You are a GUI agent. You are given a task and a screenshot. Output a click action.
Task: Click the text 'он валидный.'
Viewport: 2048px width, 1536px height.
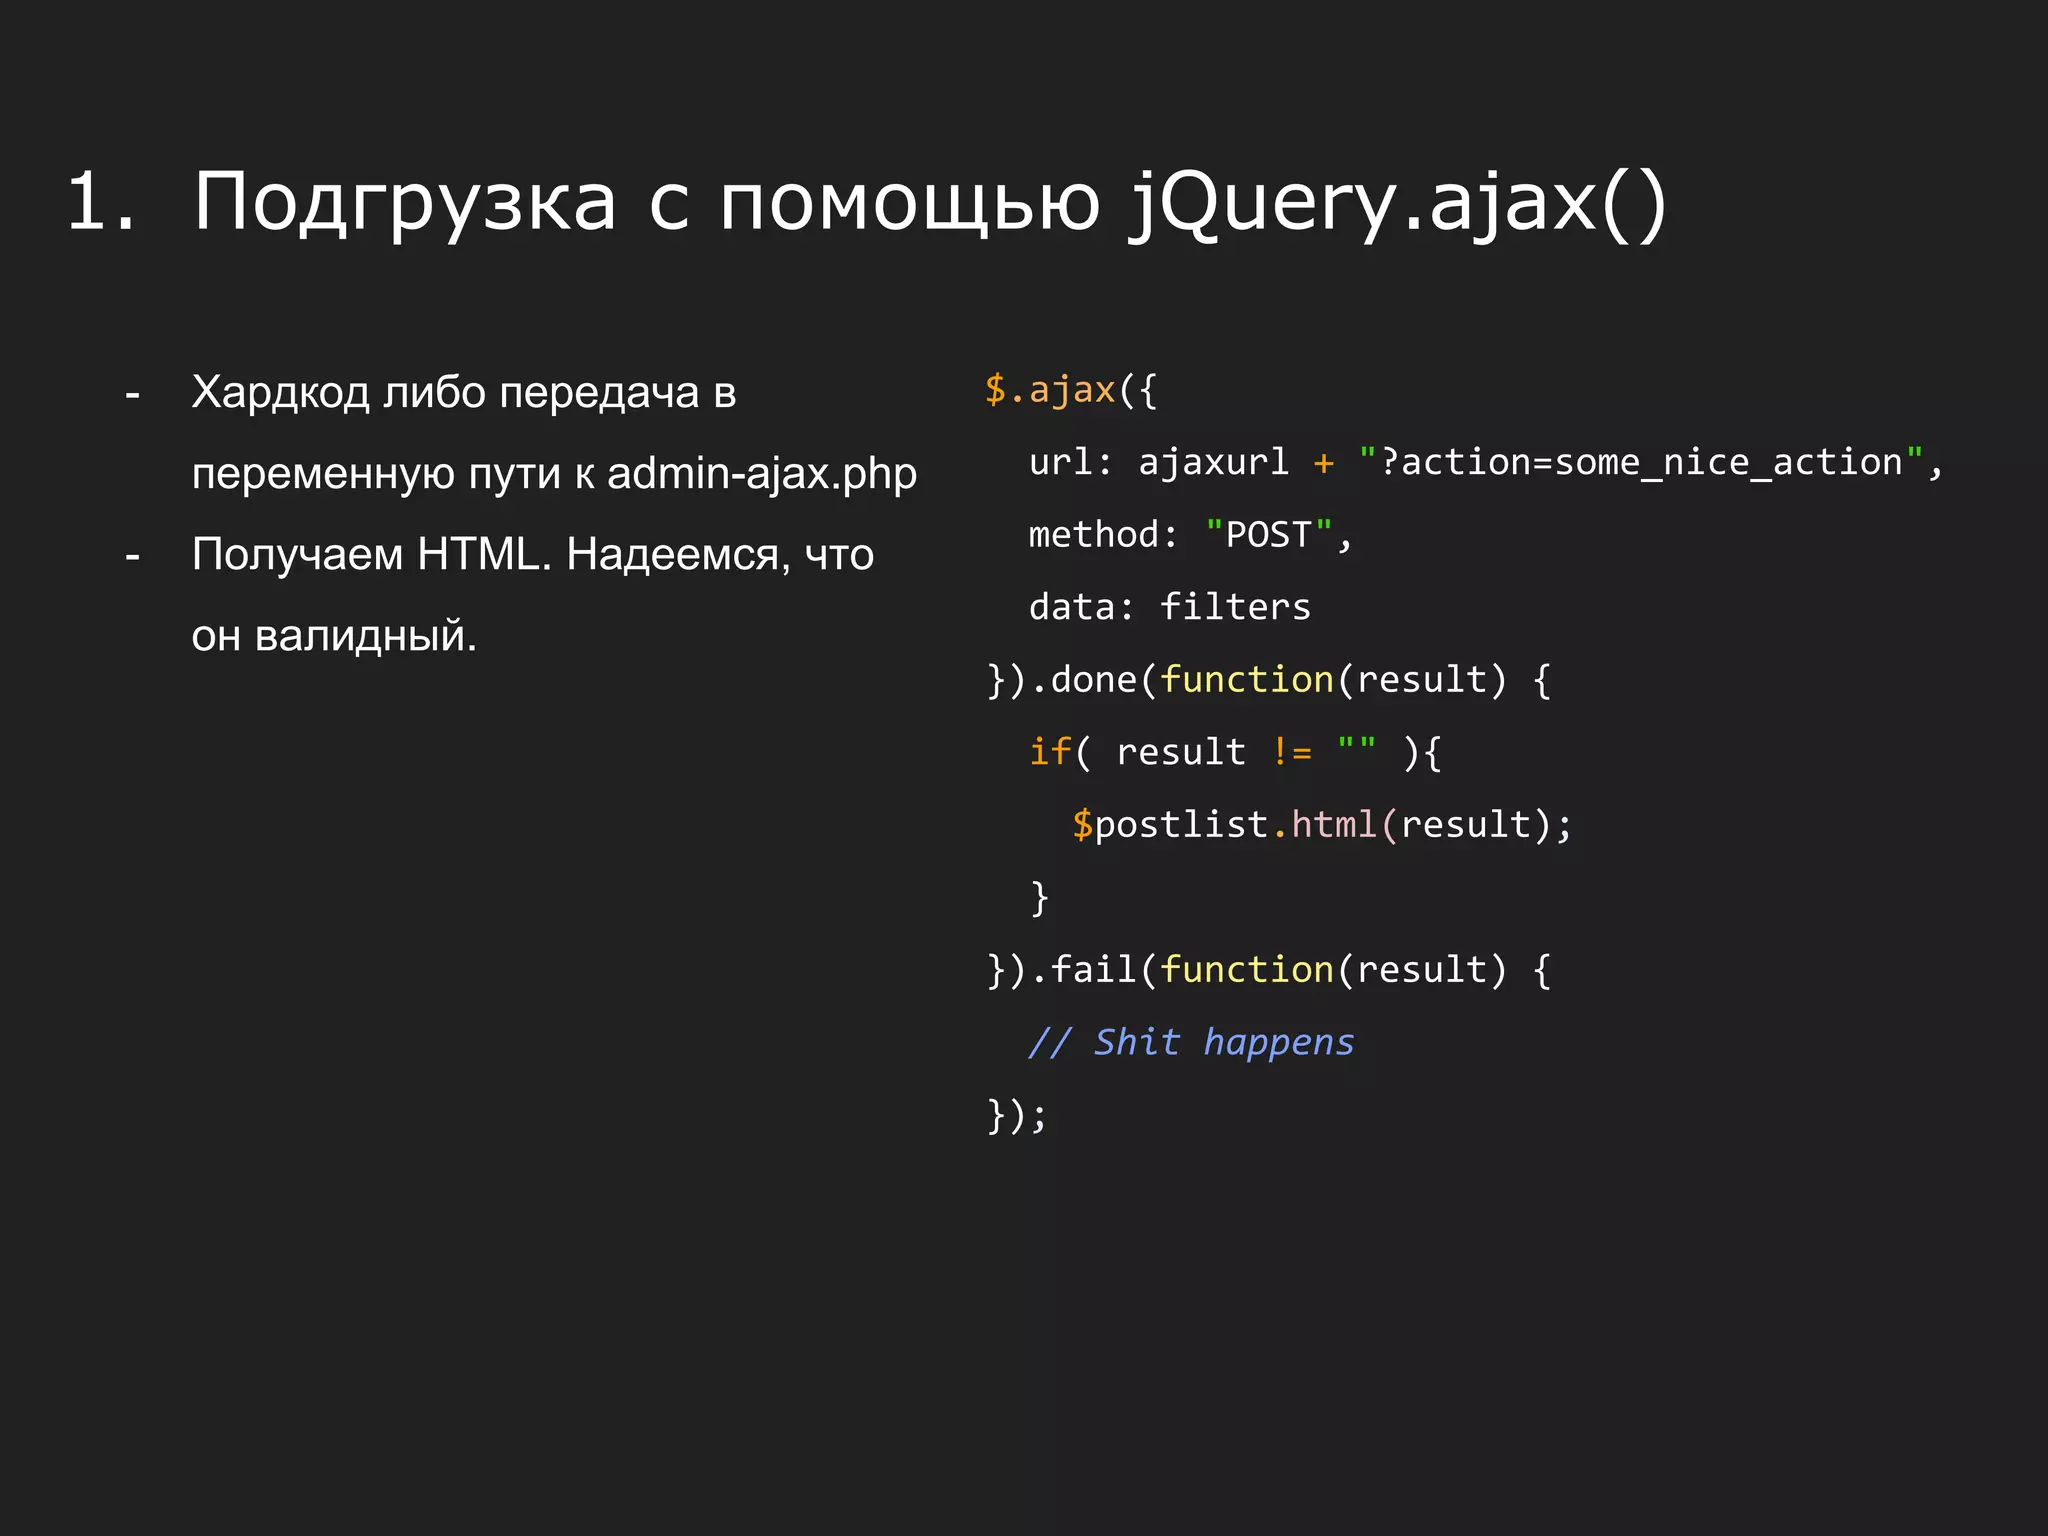tap(334, 636)
